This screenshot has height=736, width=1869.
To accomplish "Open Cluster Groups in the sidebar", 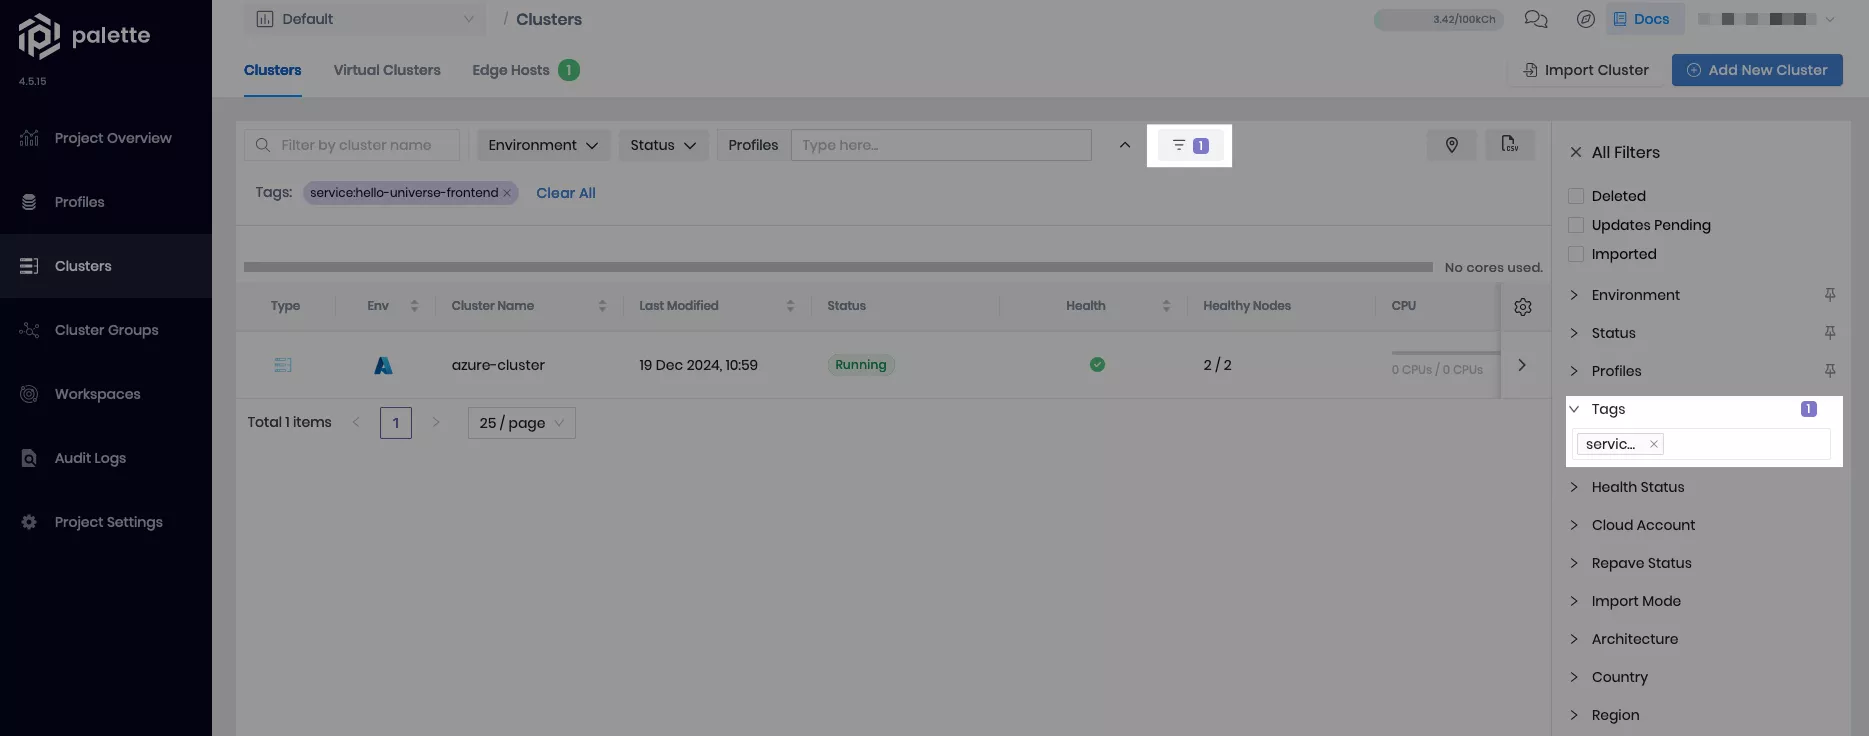I will point(106,330).
